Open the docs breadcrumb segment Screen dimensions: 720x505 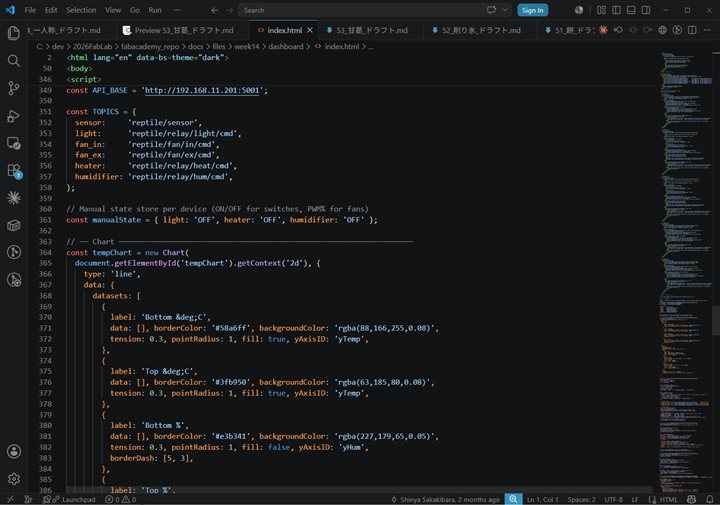(x=195, y=46)
